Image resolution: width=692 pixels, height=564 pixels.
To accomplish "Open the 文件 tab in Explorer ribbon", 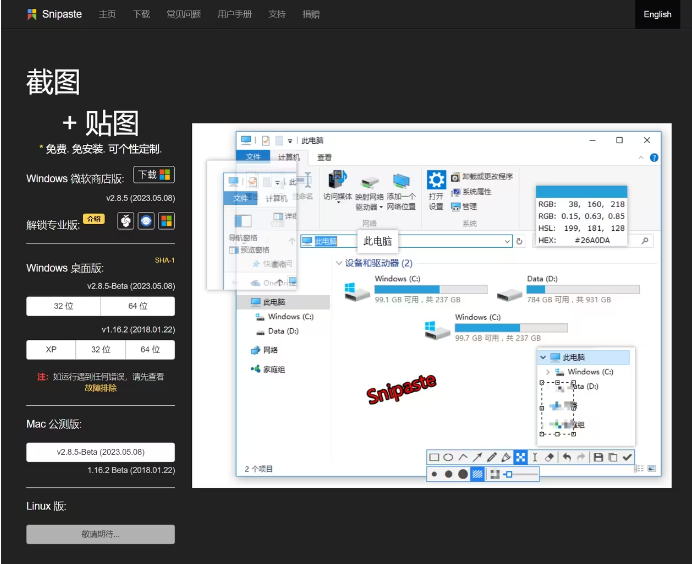I will point(253,157).
